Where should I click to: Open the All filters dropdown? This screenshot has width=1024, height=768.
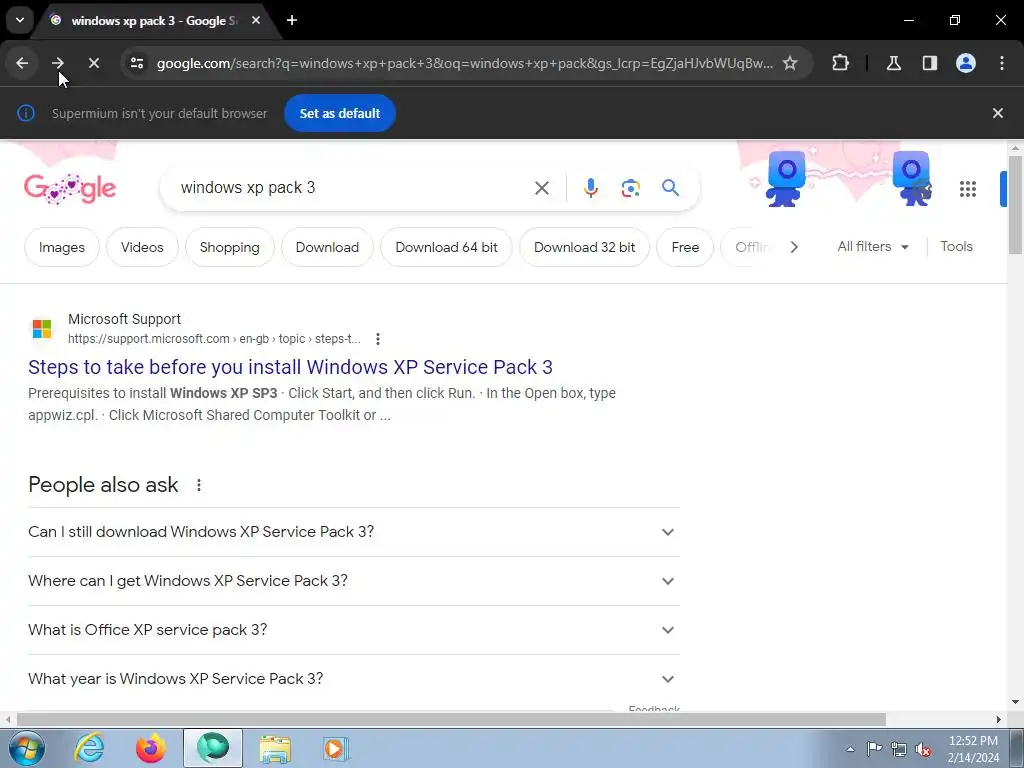click(873, 247)
